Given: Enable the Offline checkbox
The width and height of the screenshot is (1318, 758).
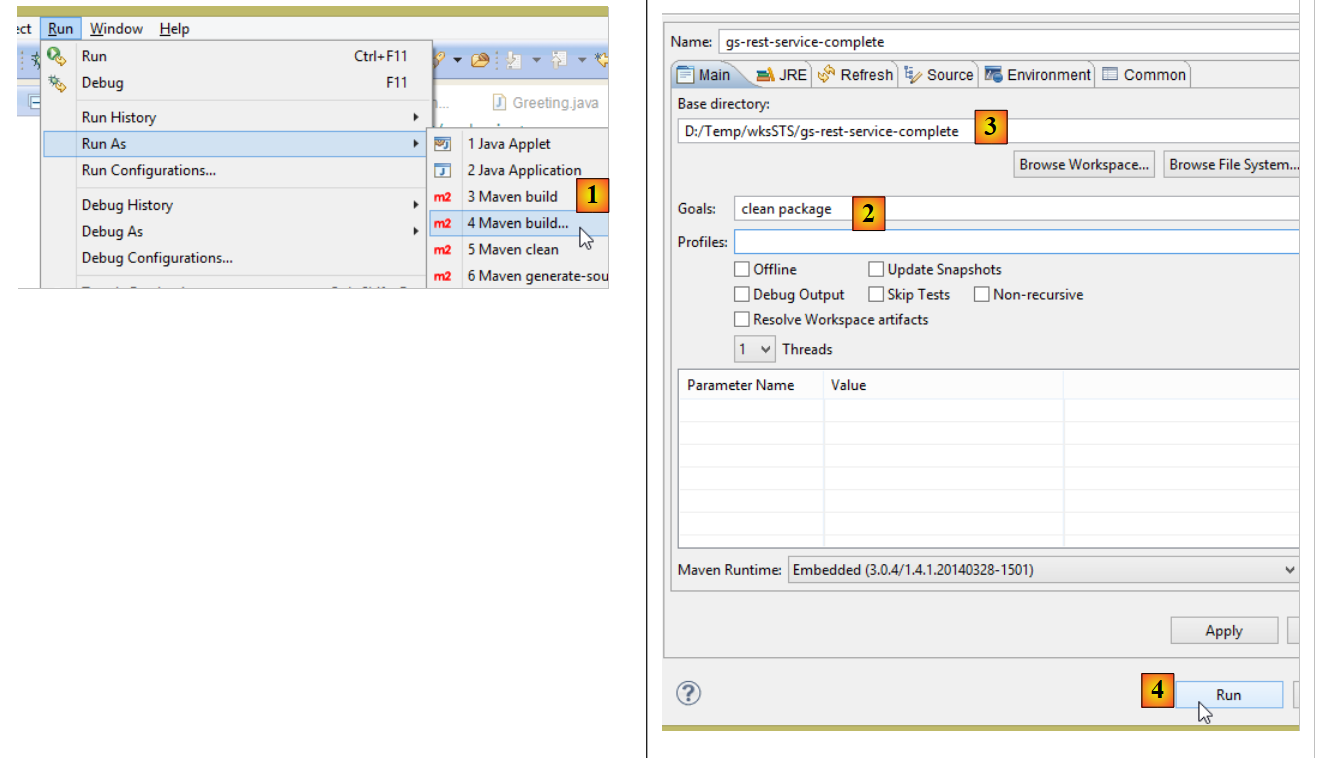Looking at the screenshot, I should (x=742, y=269).
